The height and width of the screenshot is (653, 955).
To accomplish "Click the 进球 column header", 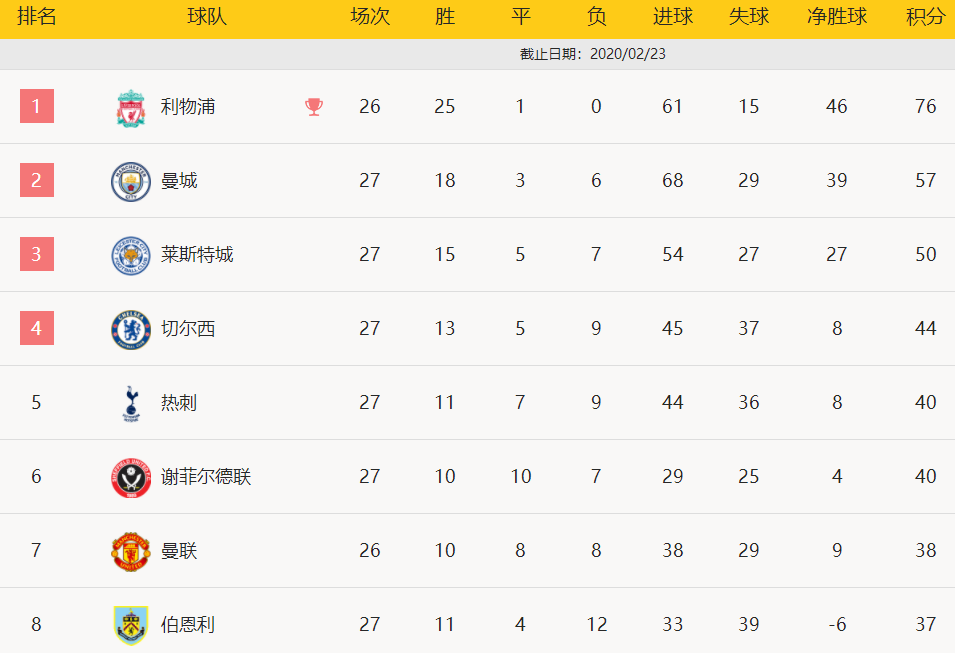I will click(672, 16).
